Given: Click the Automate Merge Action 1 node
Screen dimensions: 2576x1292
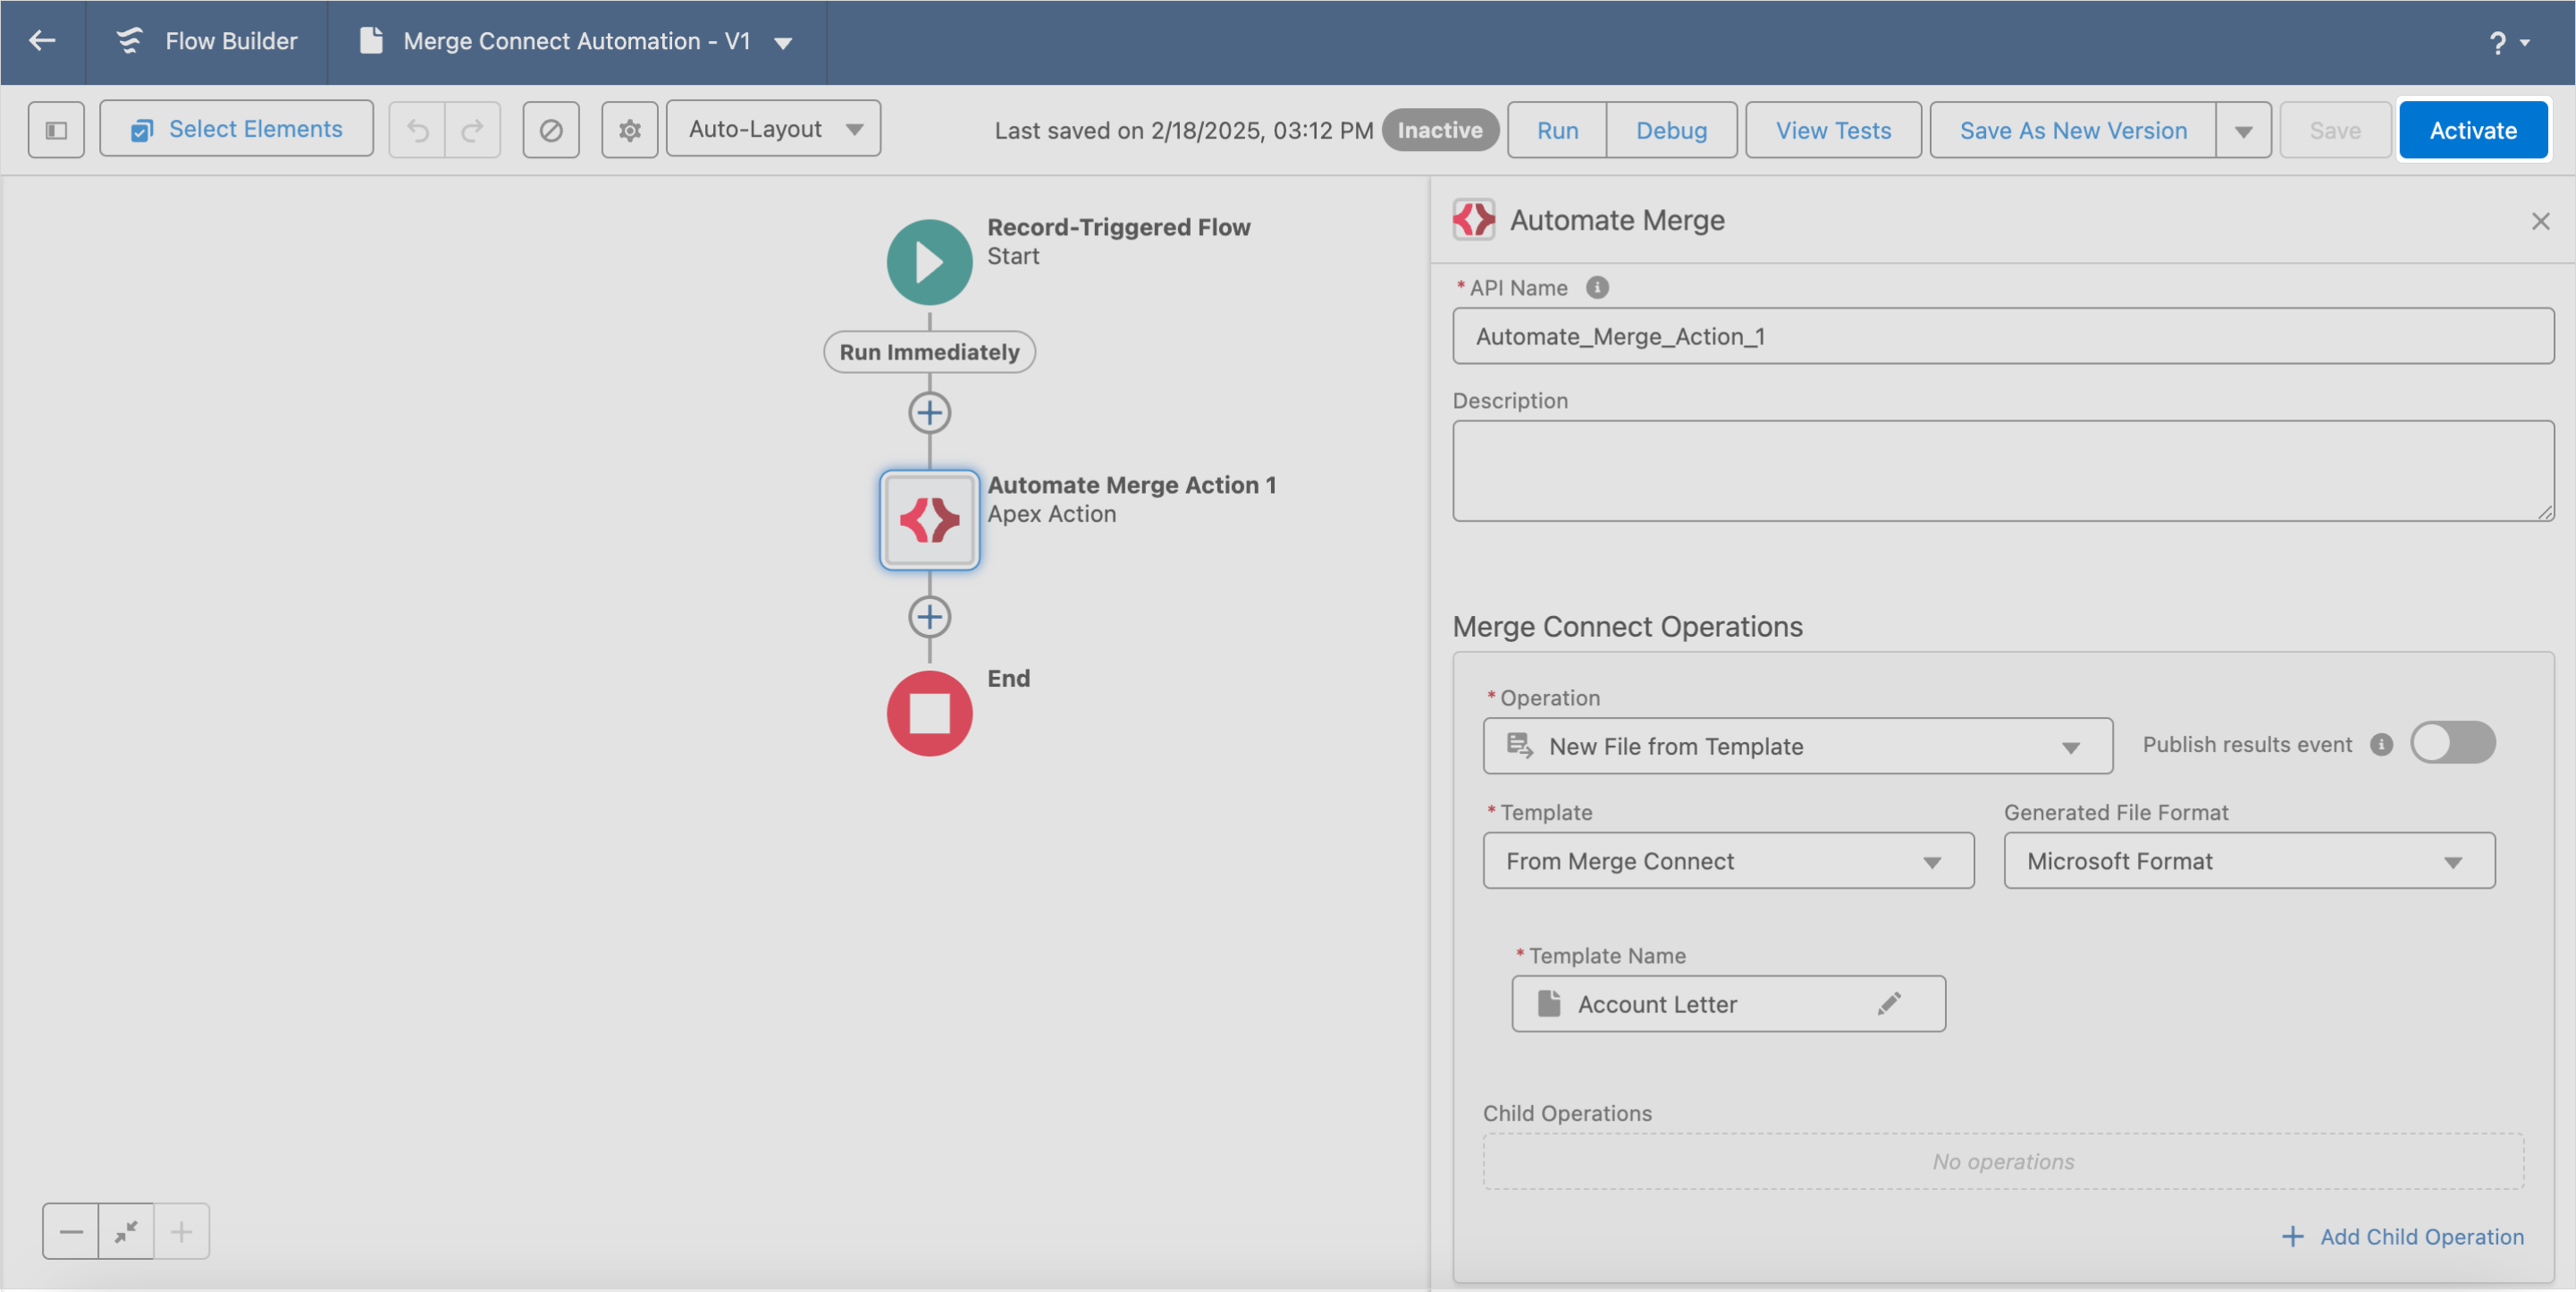Looking at the screenshot, I should pos(929,520).
